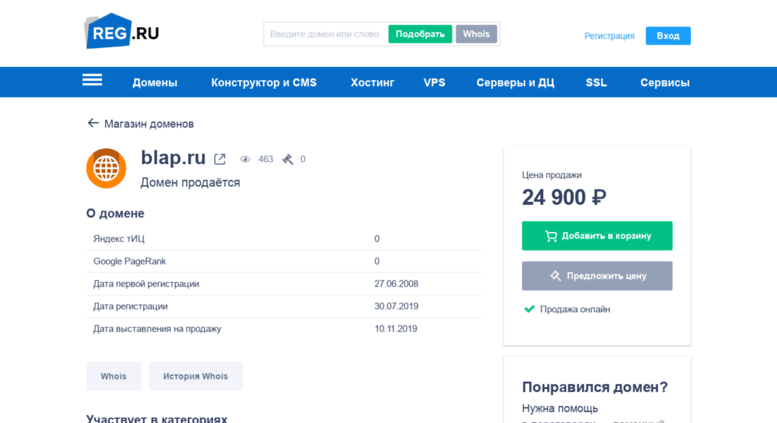Open the VPS menu item

pyautogui.click(x=434, y=83)
